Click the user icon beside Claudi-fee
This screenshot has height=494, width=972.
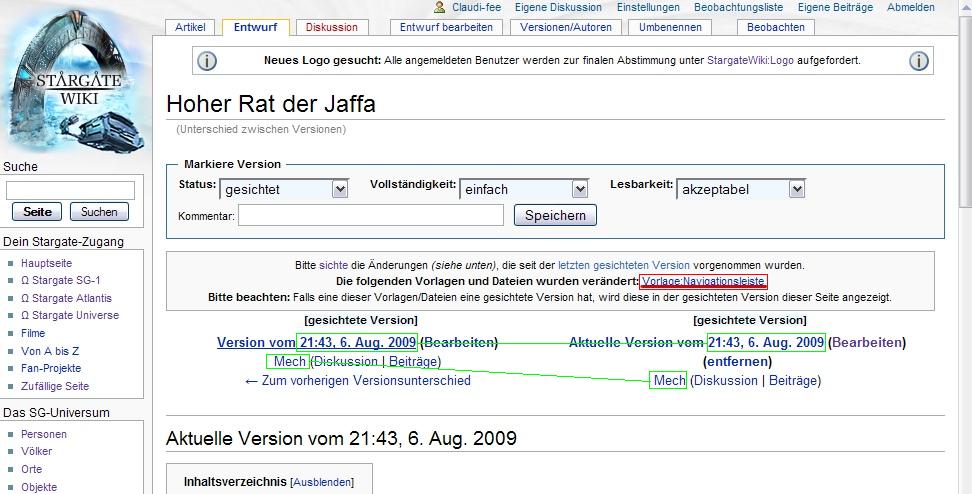(x=439, y=7)
